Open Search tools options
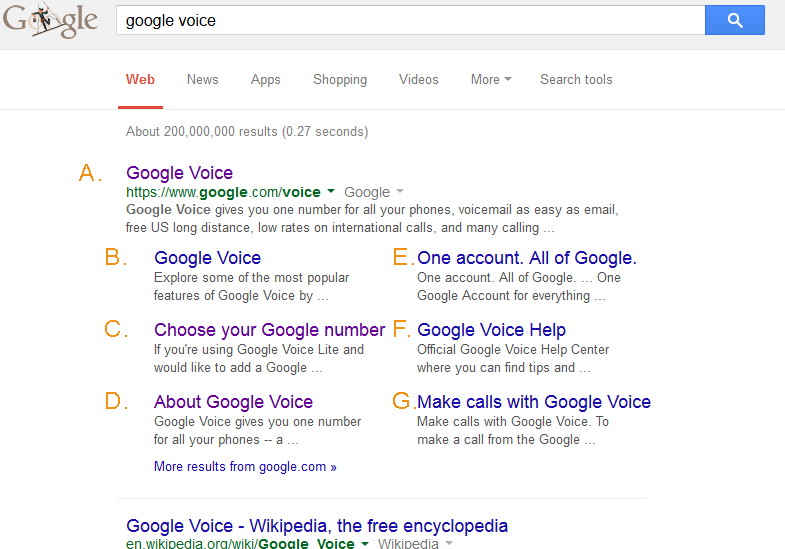 point(576,79)
